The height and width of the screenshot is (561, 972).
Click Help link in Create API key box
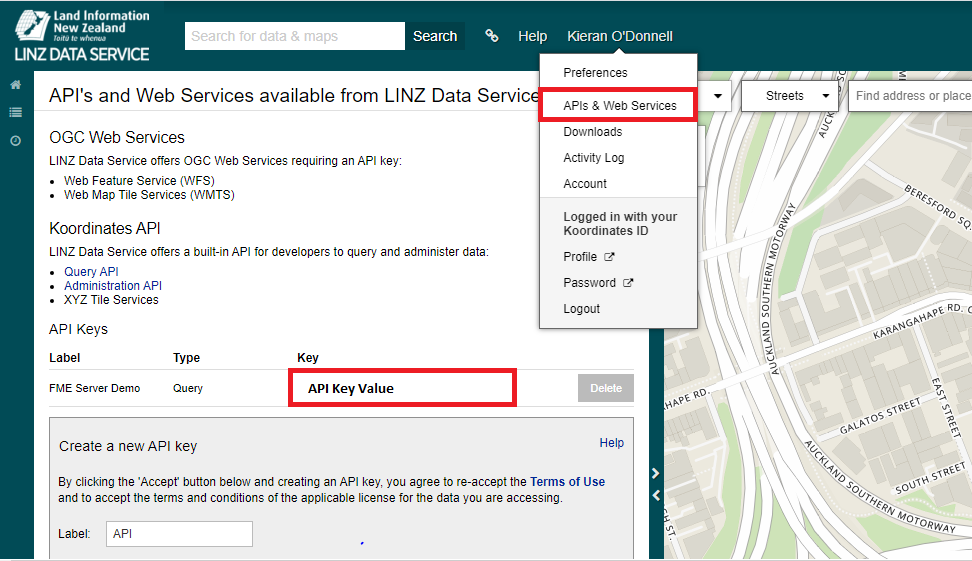[x=611, y=443]
